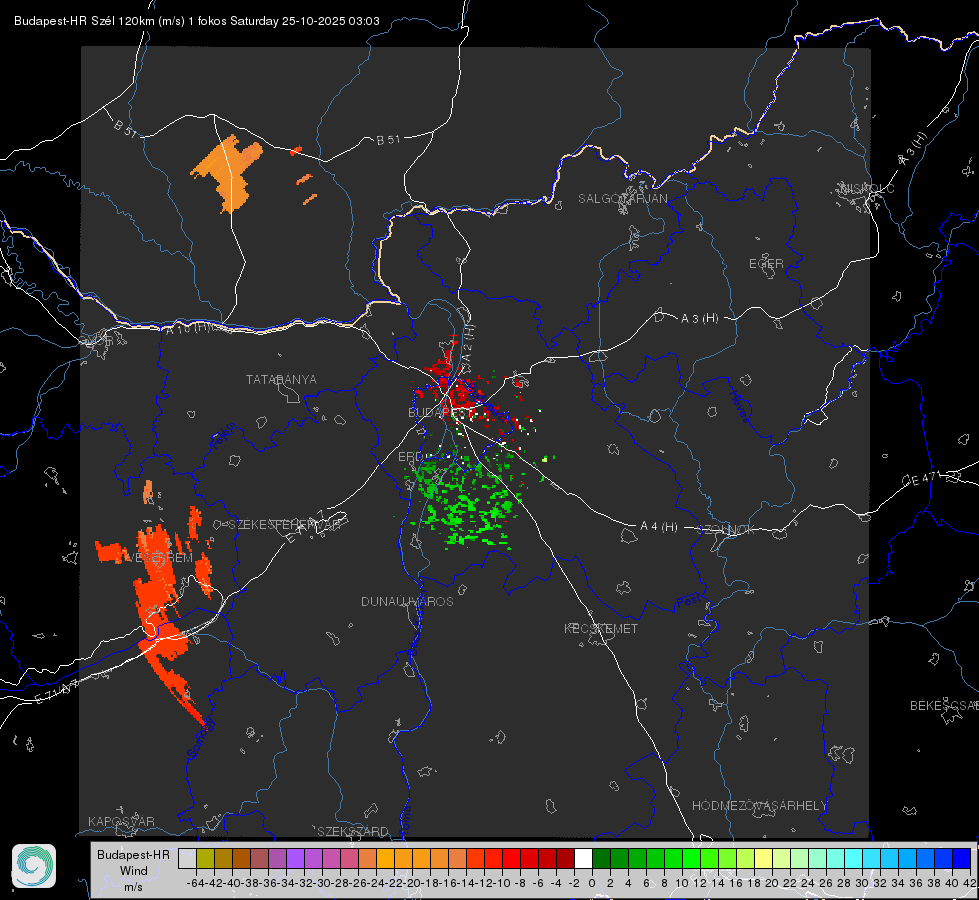
Task: Click the HÓDMEZŐVÁSÁRHELY city label
Action: coord(759,805)
